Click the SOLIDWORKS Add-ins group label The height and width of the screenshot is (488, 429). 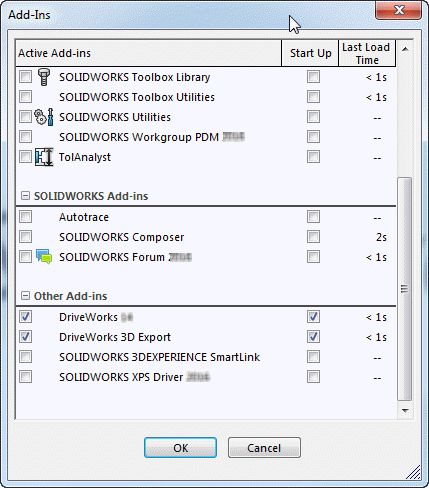91,196
